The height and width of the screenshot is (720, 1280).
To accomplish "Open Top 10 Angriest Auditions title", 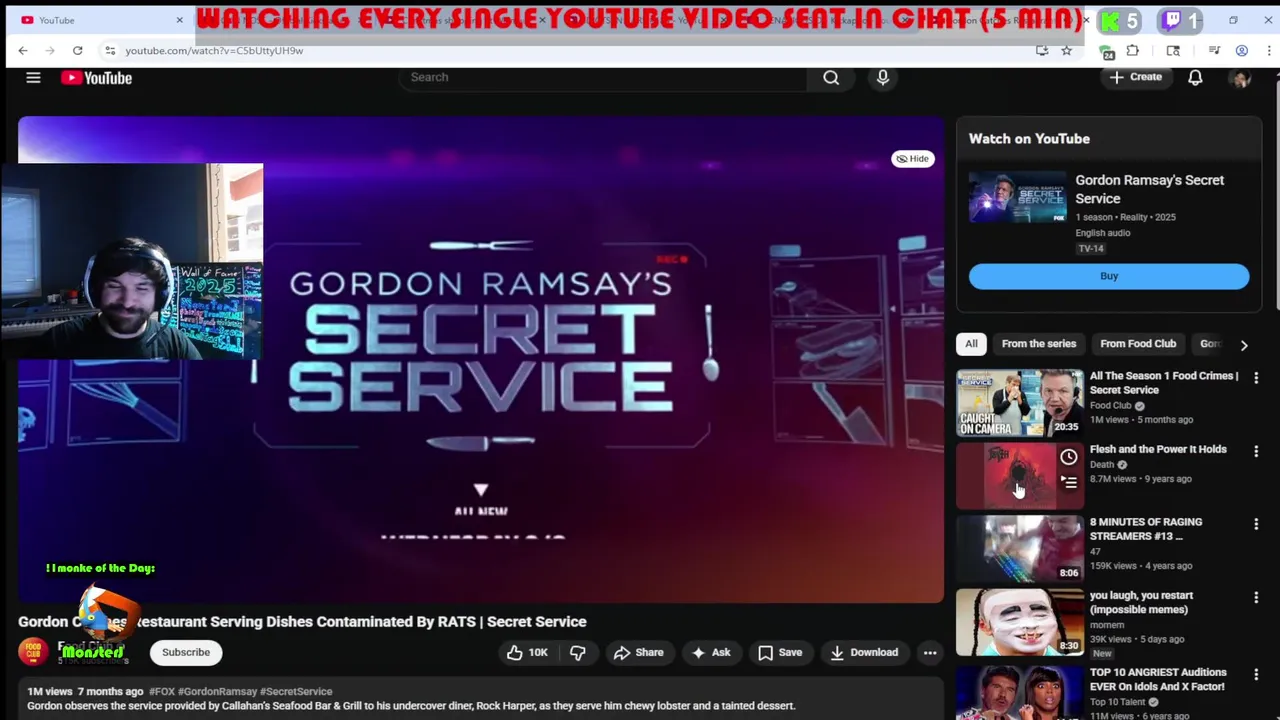I will (1158, 679).
